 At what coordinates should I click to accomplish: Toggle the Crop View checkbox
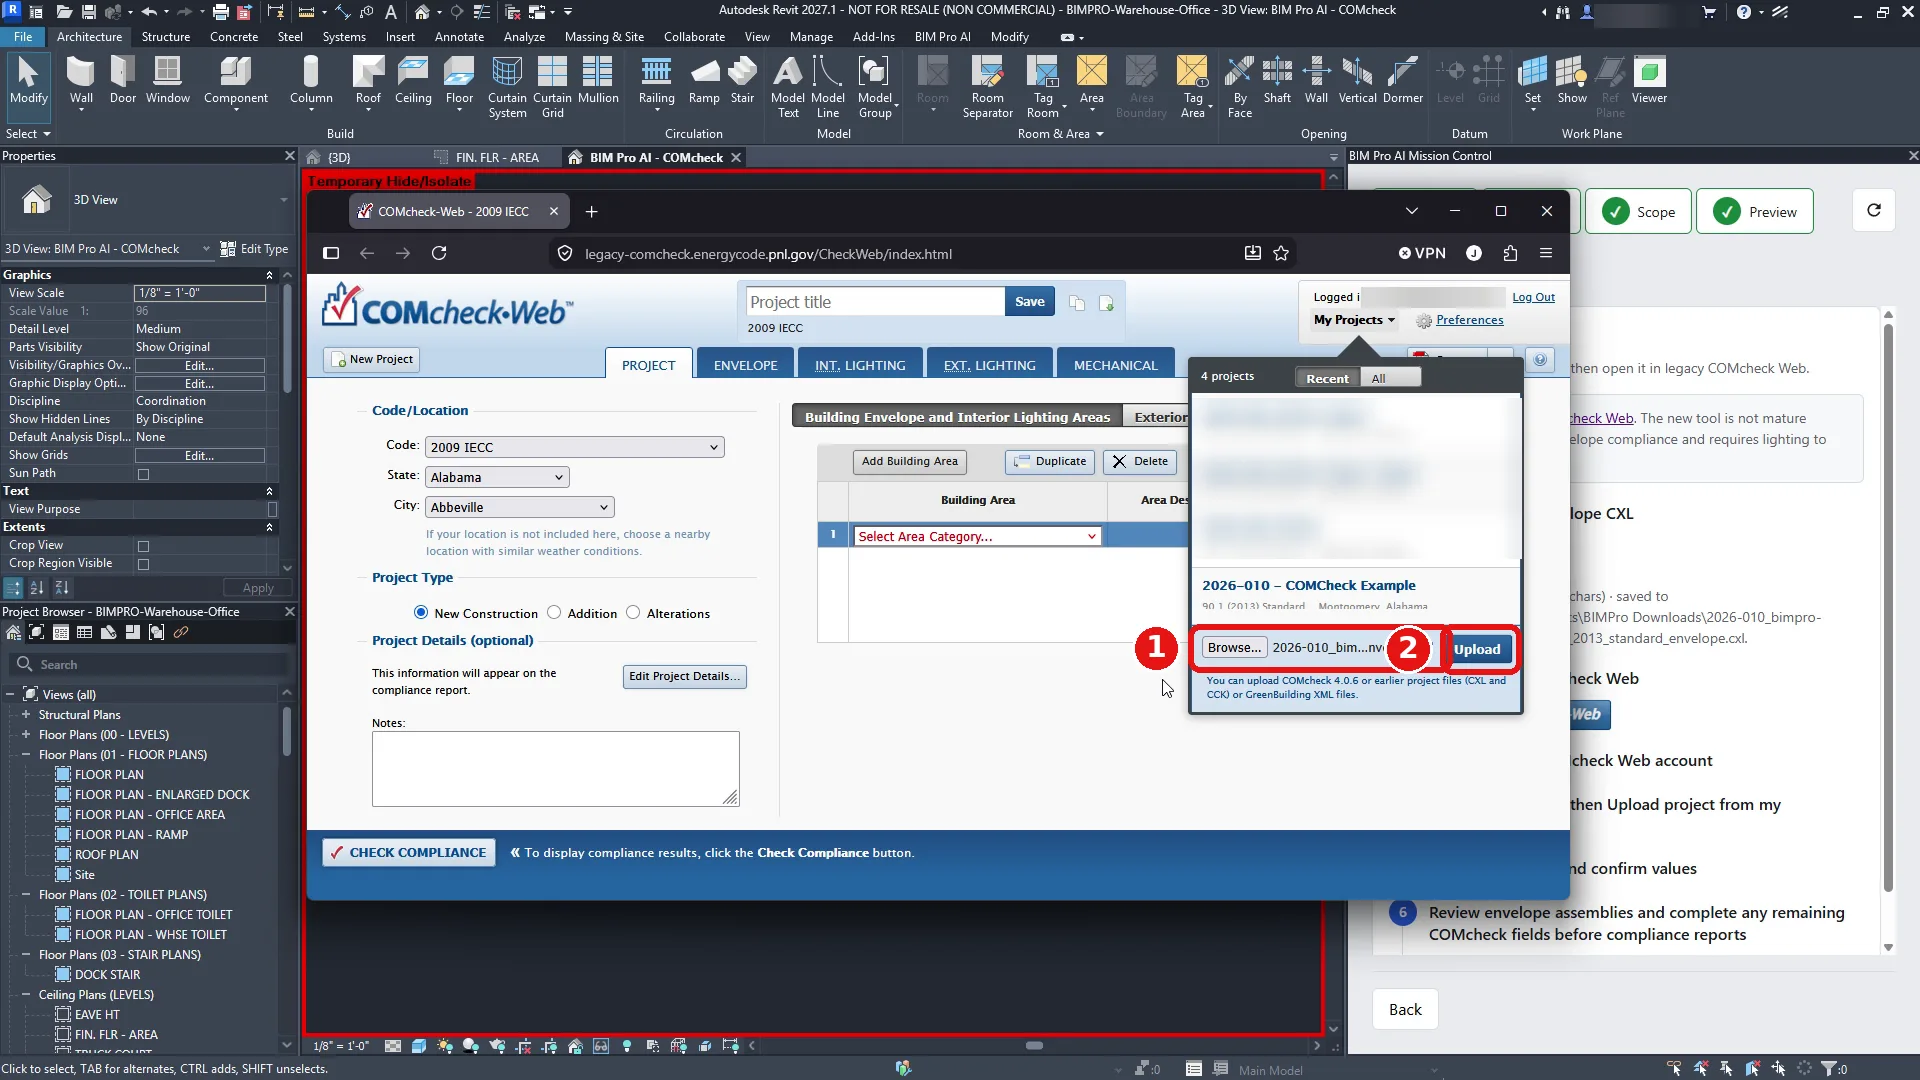(143, 546)
